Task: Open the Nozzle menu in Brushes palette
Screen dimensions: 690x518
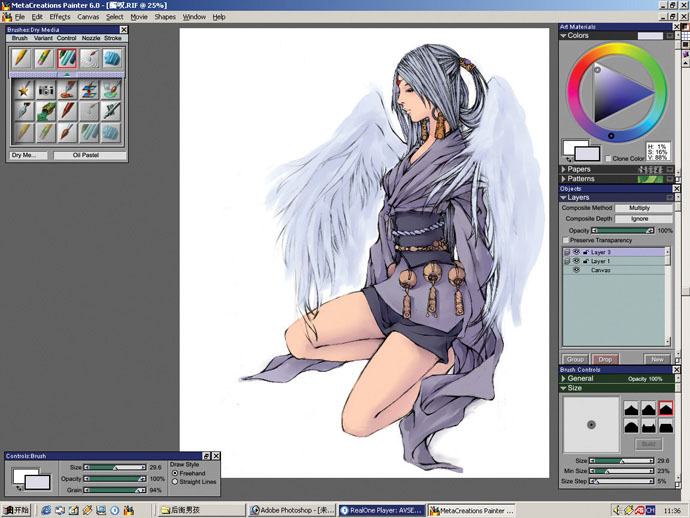Action: click(91, 38)
